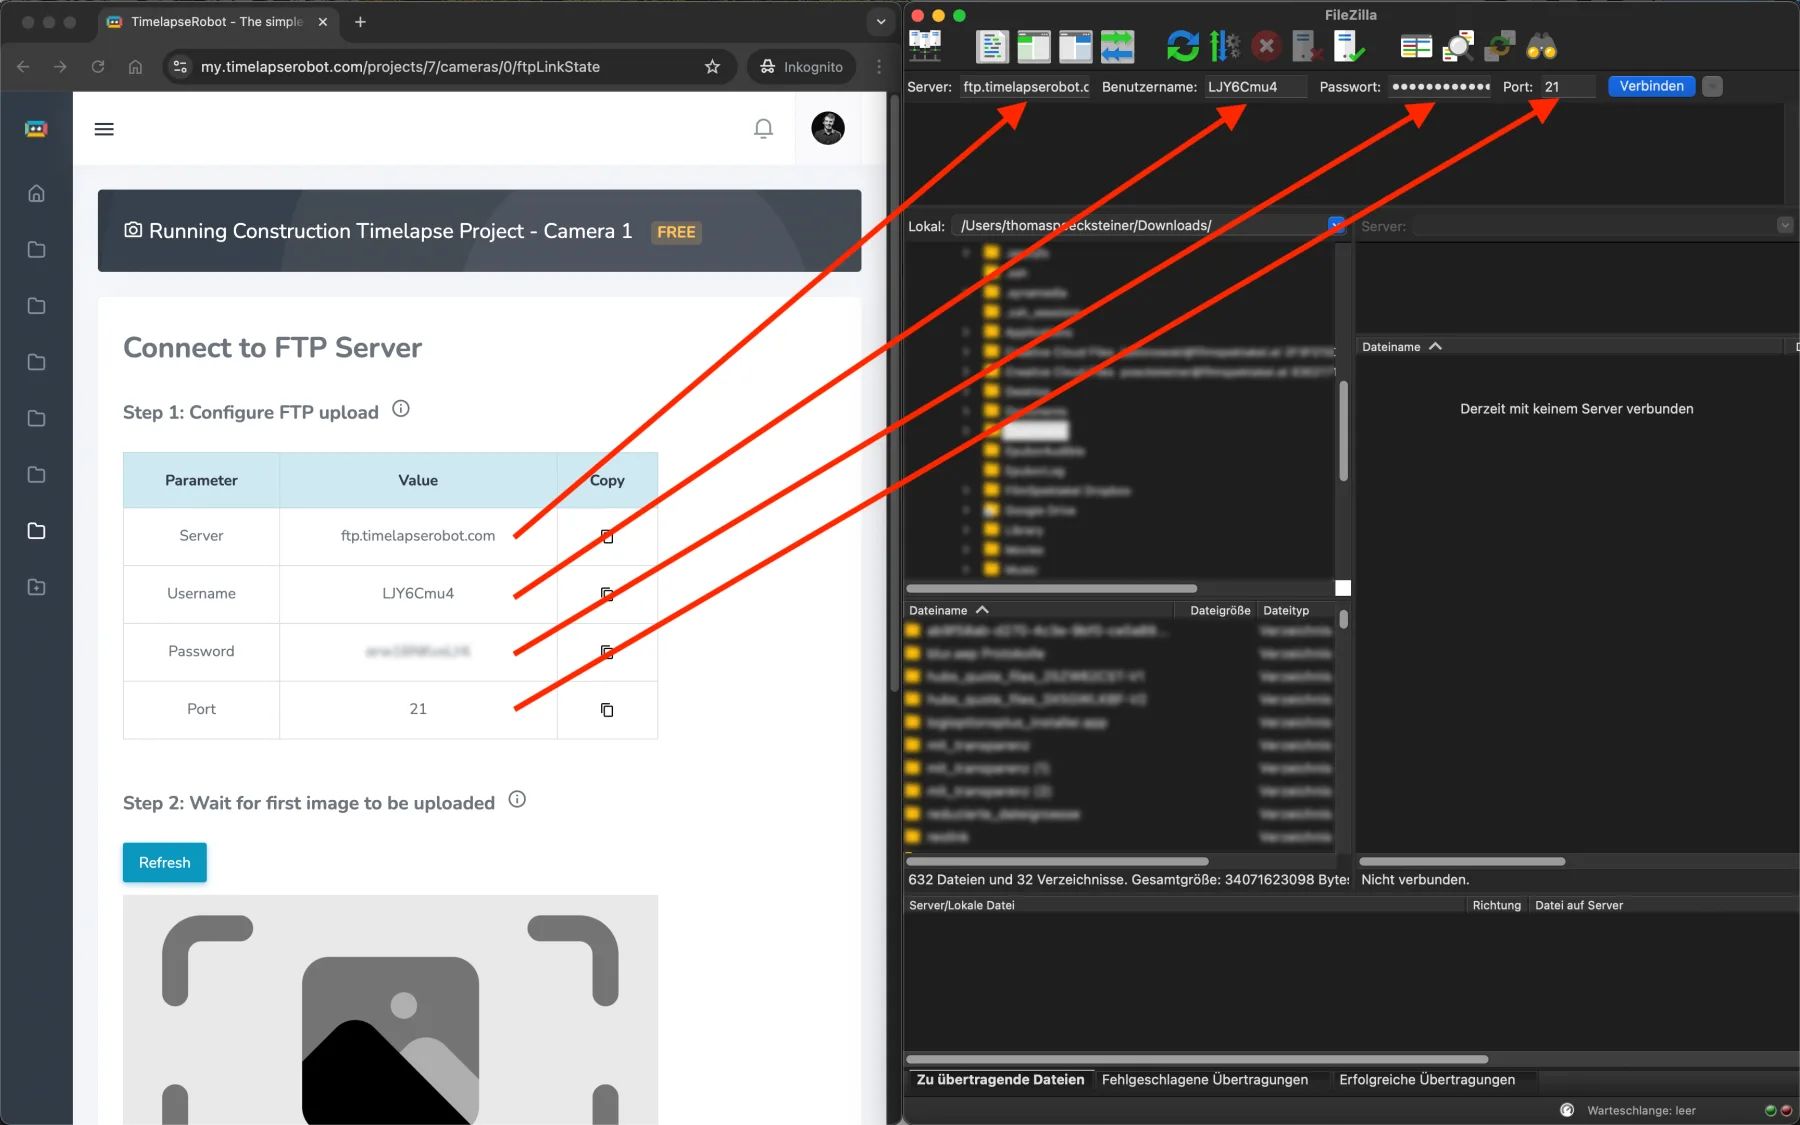Toggle processing of the transfer queue

[x=1224, y=46]
